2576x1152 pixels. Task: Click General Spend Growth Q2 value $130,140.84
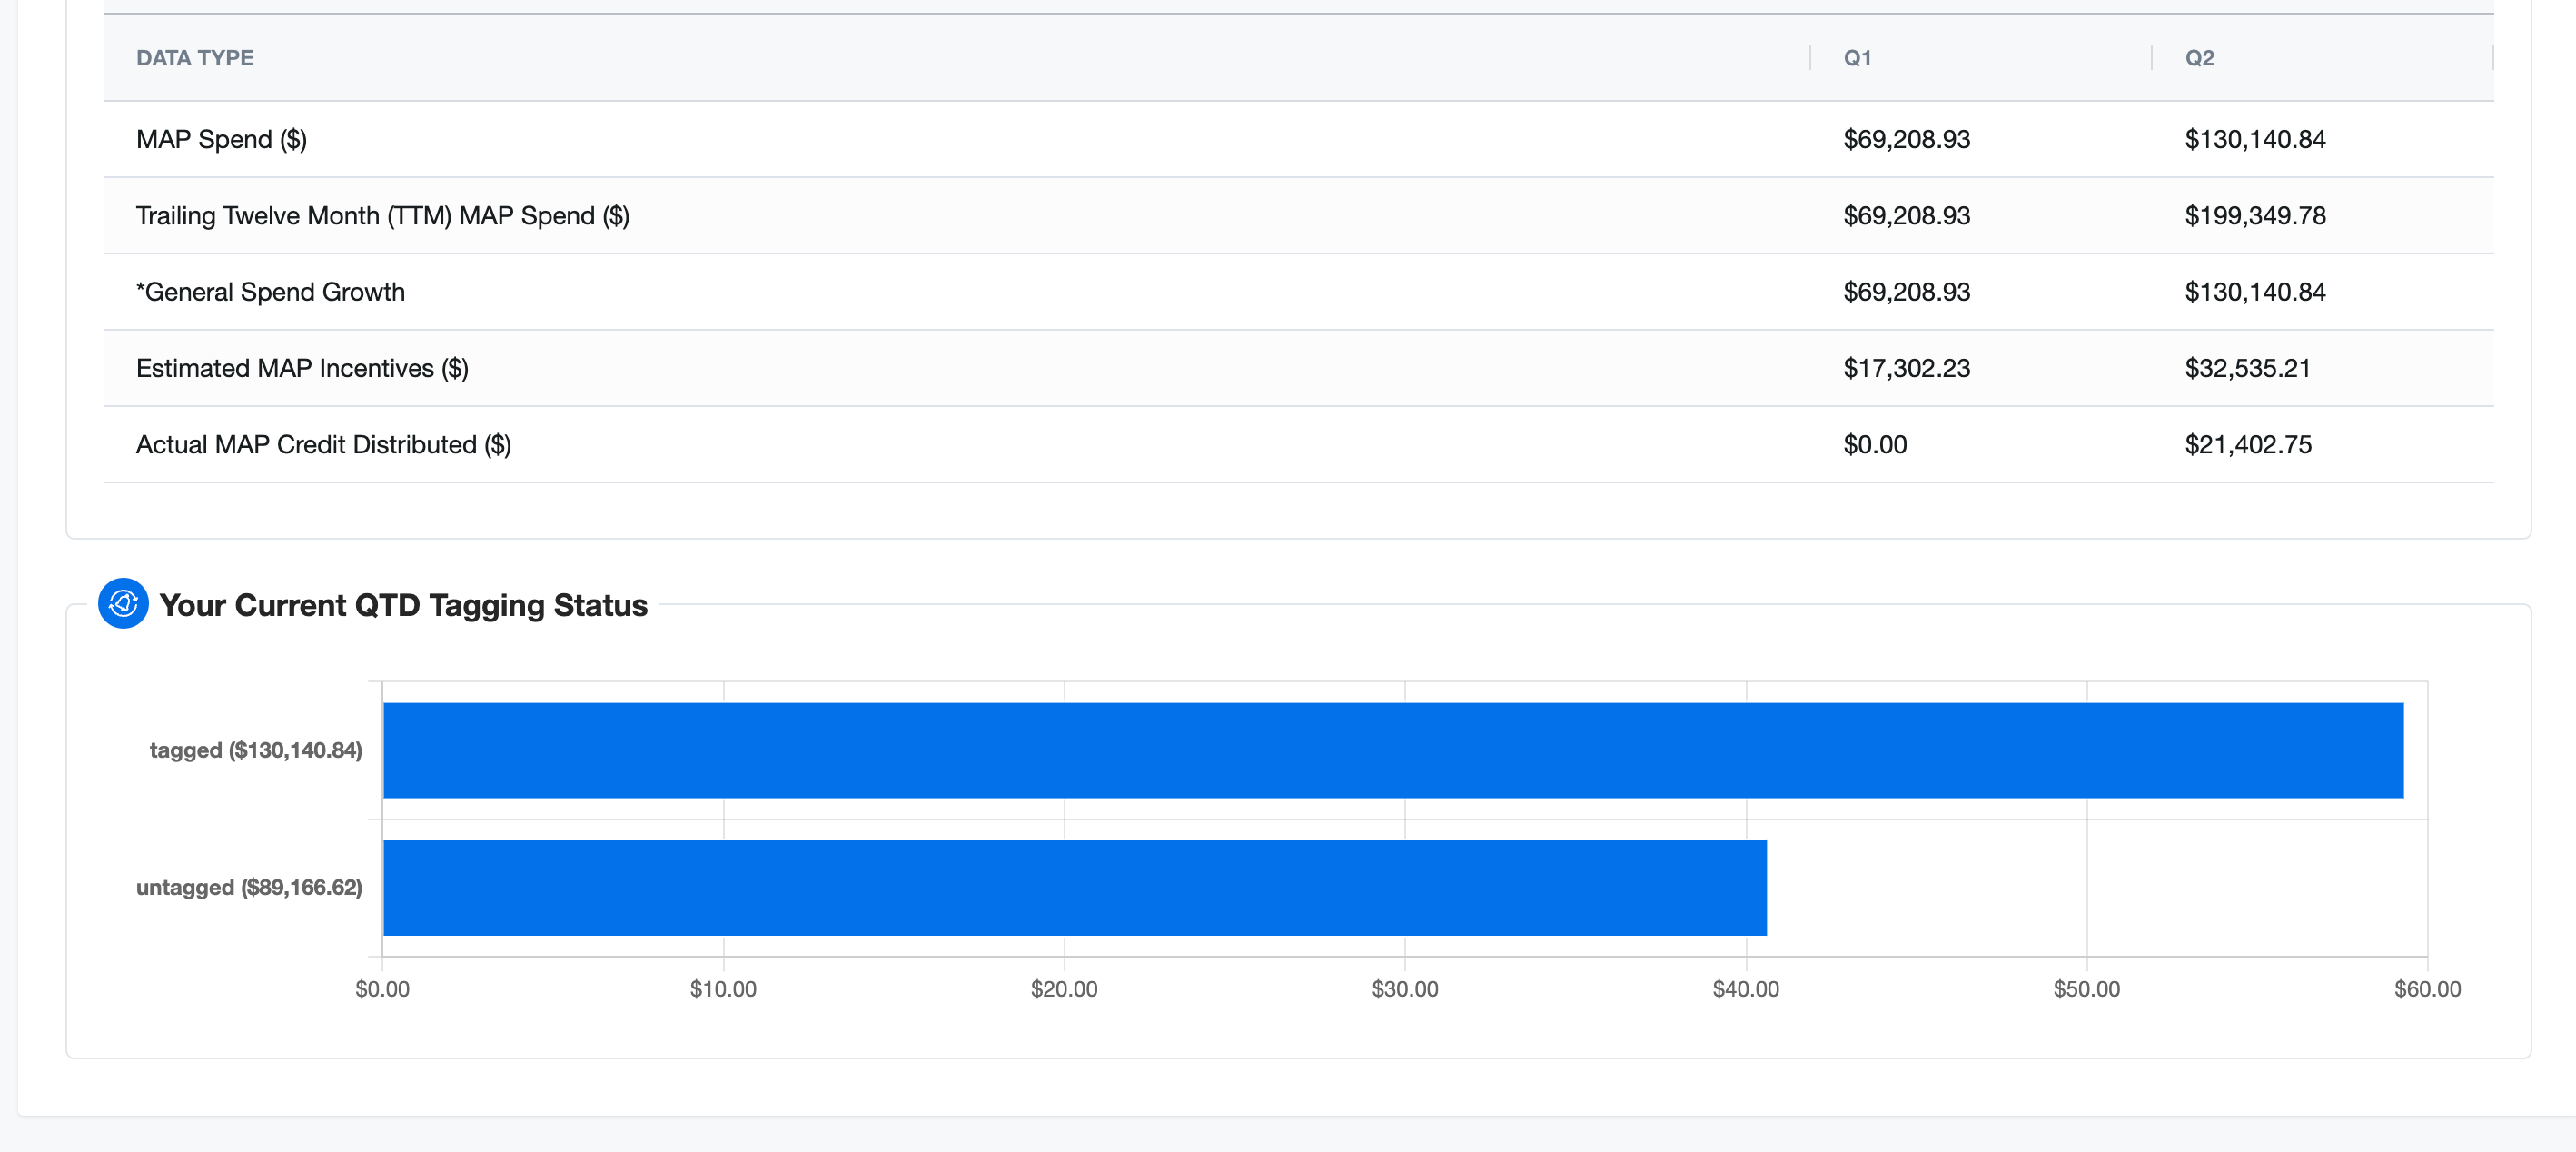point(2255,292)
